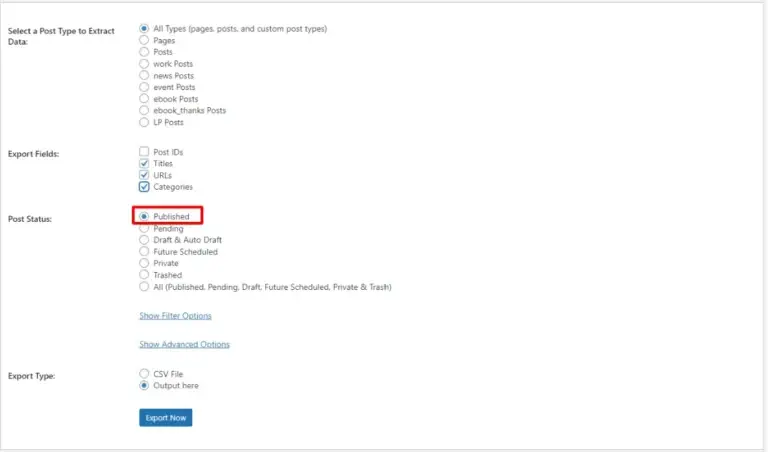
Task: Choose ebook Posts radio button
Action: point(144,99)
